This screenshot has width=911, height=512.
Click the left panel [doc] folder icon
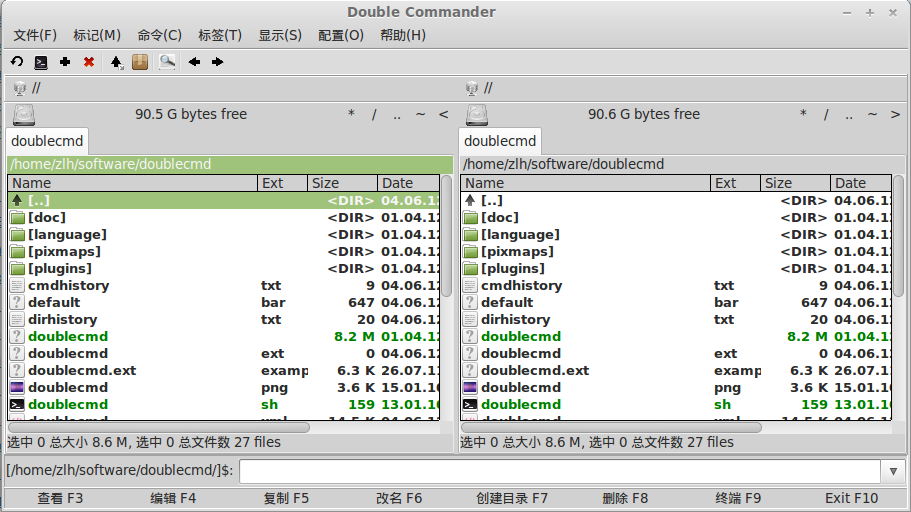pyautogui.click(x=17, y=217)
